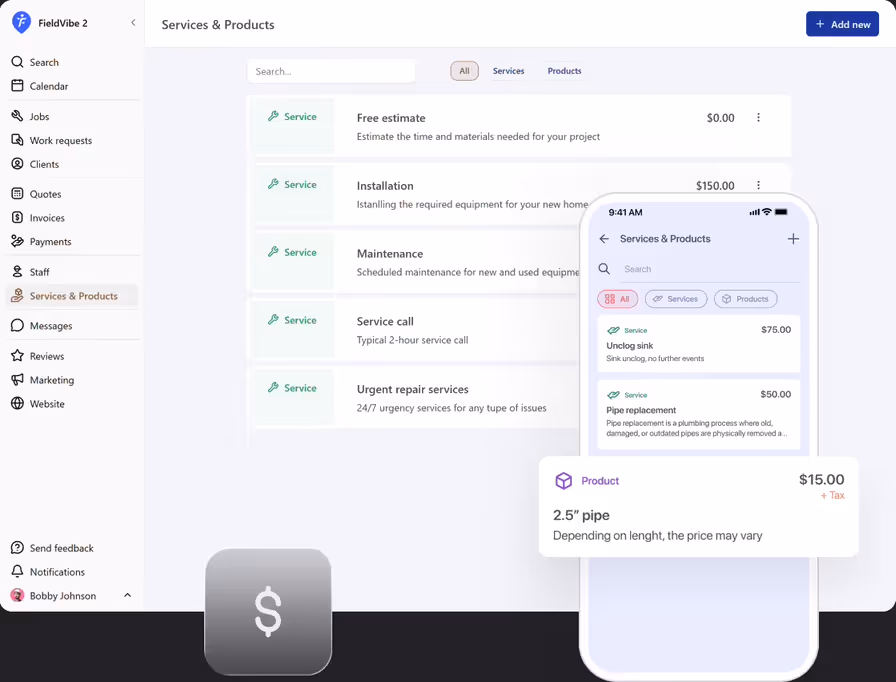The width and height of the screenshot is (896, 682).
Task: Focus the desktop Search... field
Action: (x=331, y=71)
